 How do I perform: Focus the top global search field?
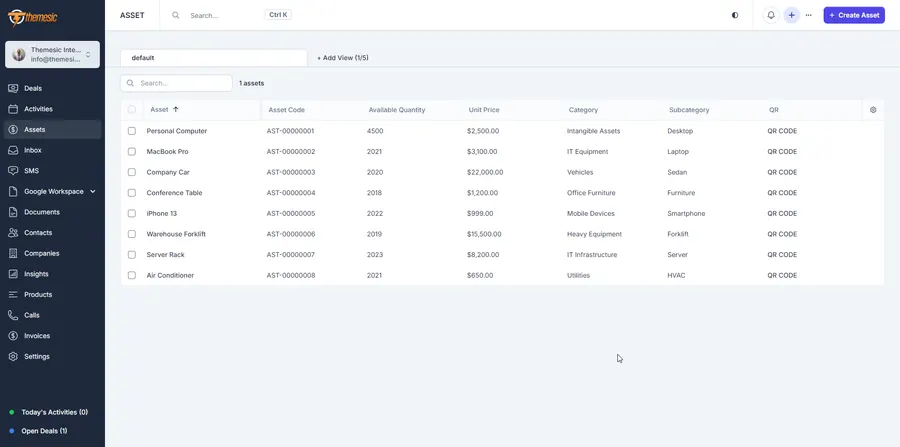224,15
